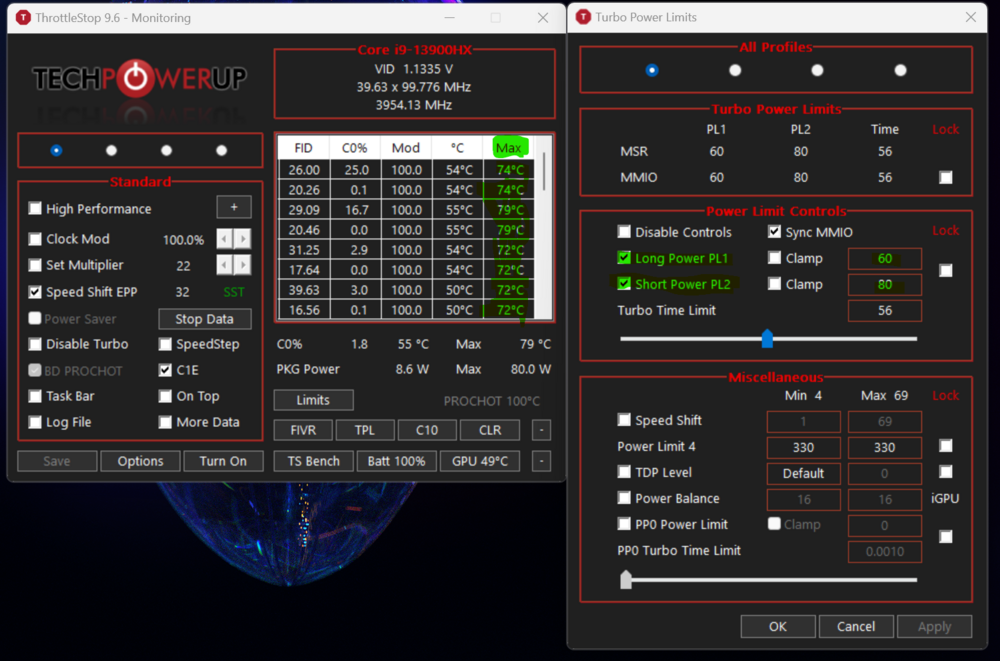This screenshot has height=661, width=1000.
Task: Click the Set Multiplier increase arrow
Action: (x=242, y=265)
